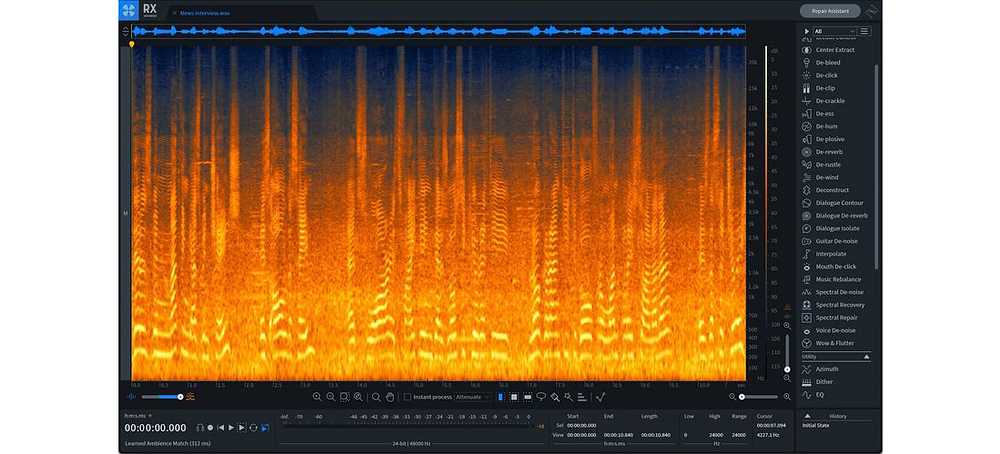1000x454 pixels.
Task: Select the Lasso selection tool
Action: [541, 397]
